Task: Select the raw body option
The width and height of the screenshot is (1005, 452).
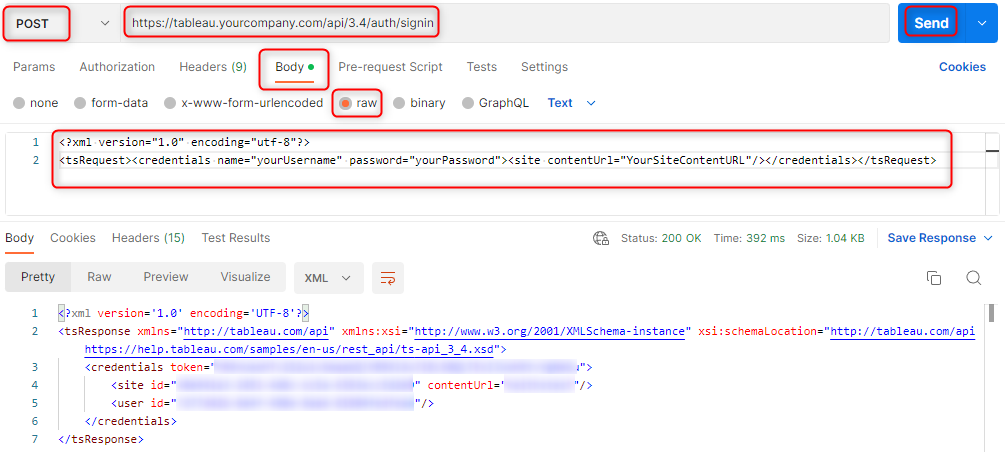Action: (x=358, y=103)
